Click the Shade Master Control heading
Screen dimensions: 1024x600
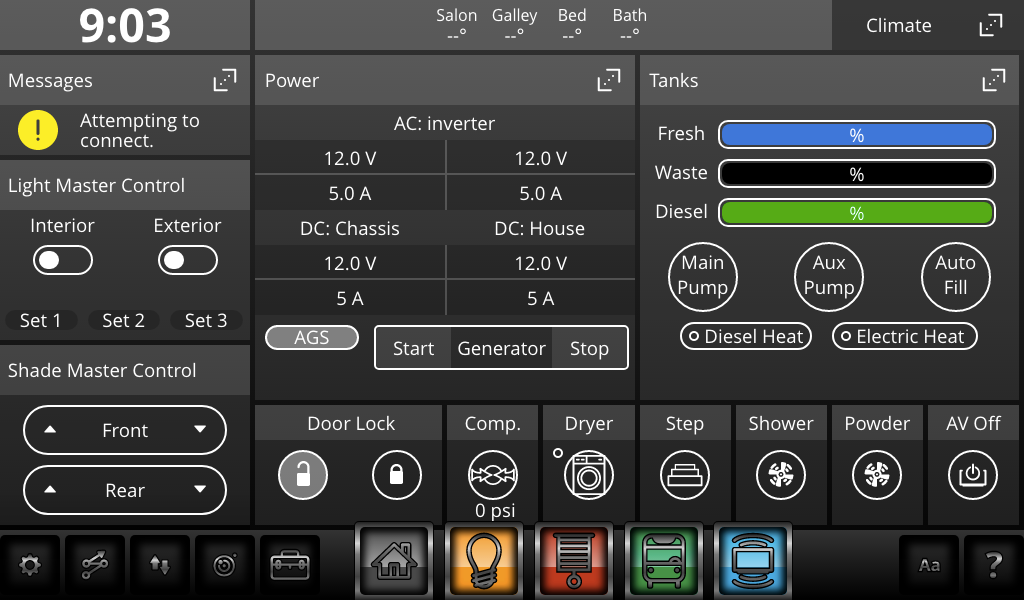click(x=102, y=370)
